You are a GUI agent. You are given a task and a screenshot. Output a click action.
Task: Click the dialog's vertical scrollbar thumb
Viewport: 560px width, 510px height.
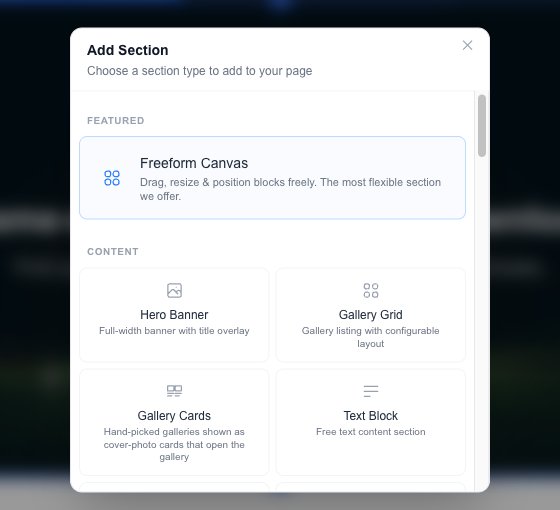click(482, 126)
